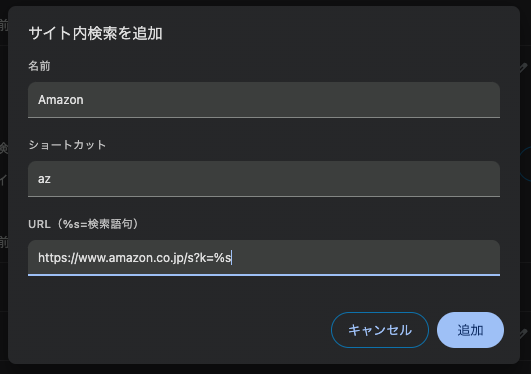
Task: Focus the URL field with amazon.co.jp address
Action: [264, 258]
